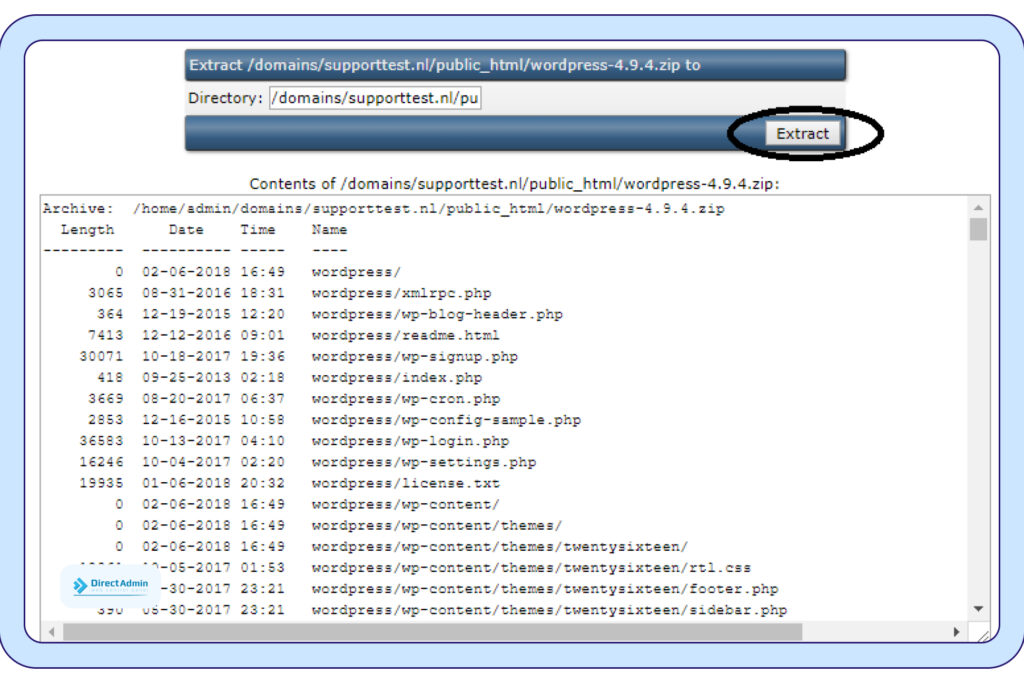Select the twentysixteen/rtl.css entry
Screen dimensions: 1024x683
pos(531,567)
